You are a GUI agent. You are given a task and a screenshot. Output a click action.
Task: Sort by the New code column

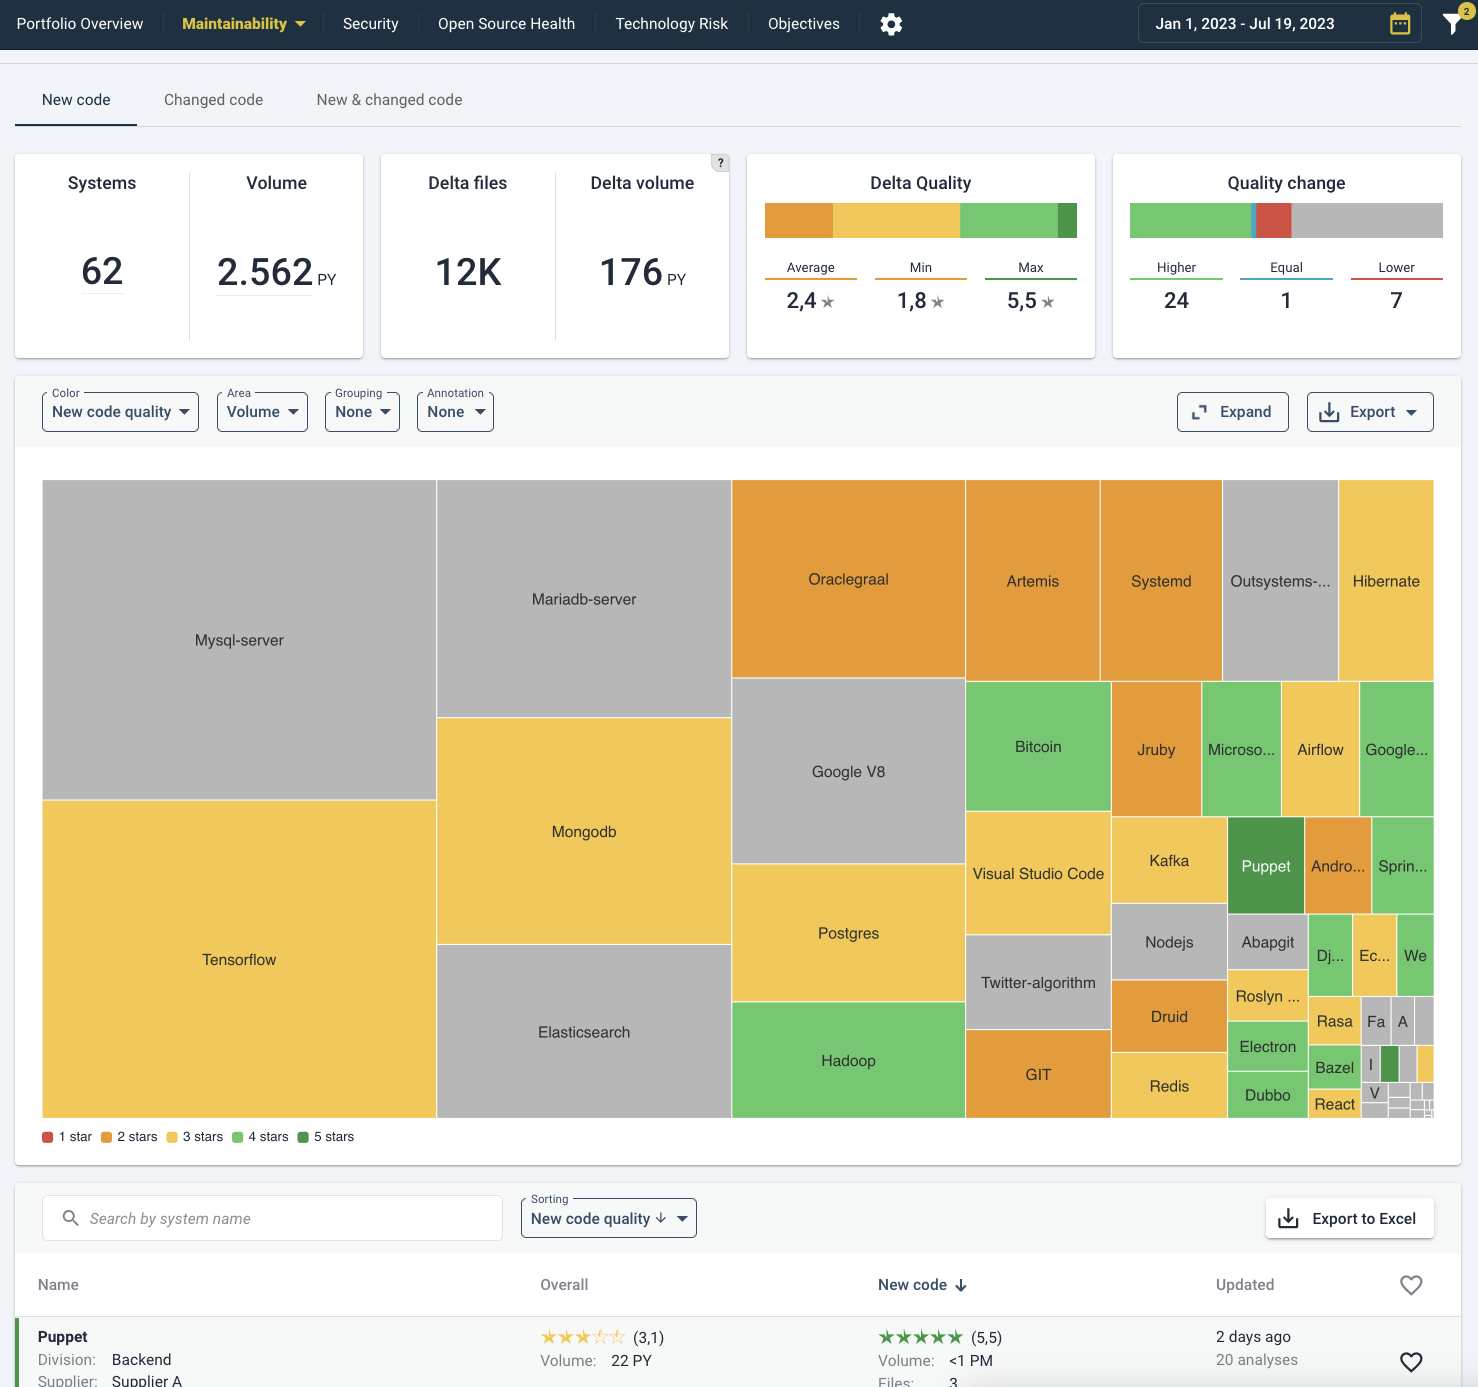(x=922, y=1285)
